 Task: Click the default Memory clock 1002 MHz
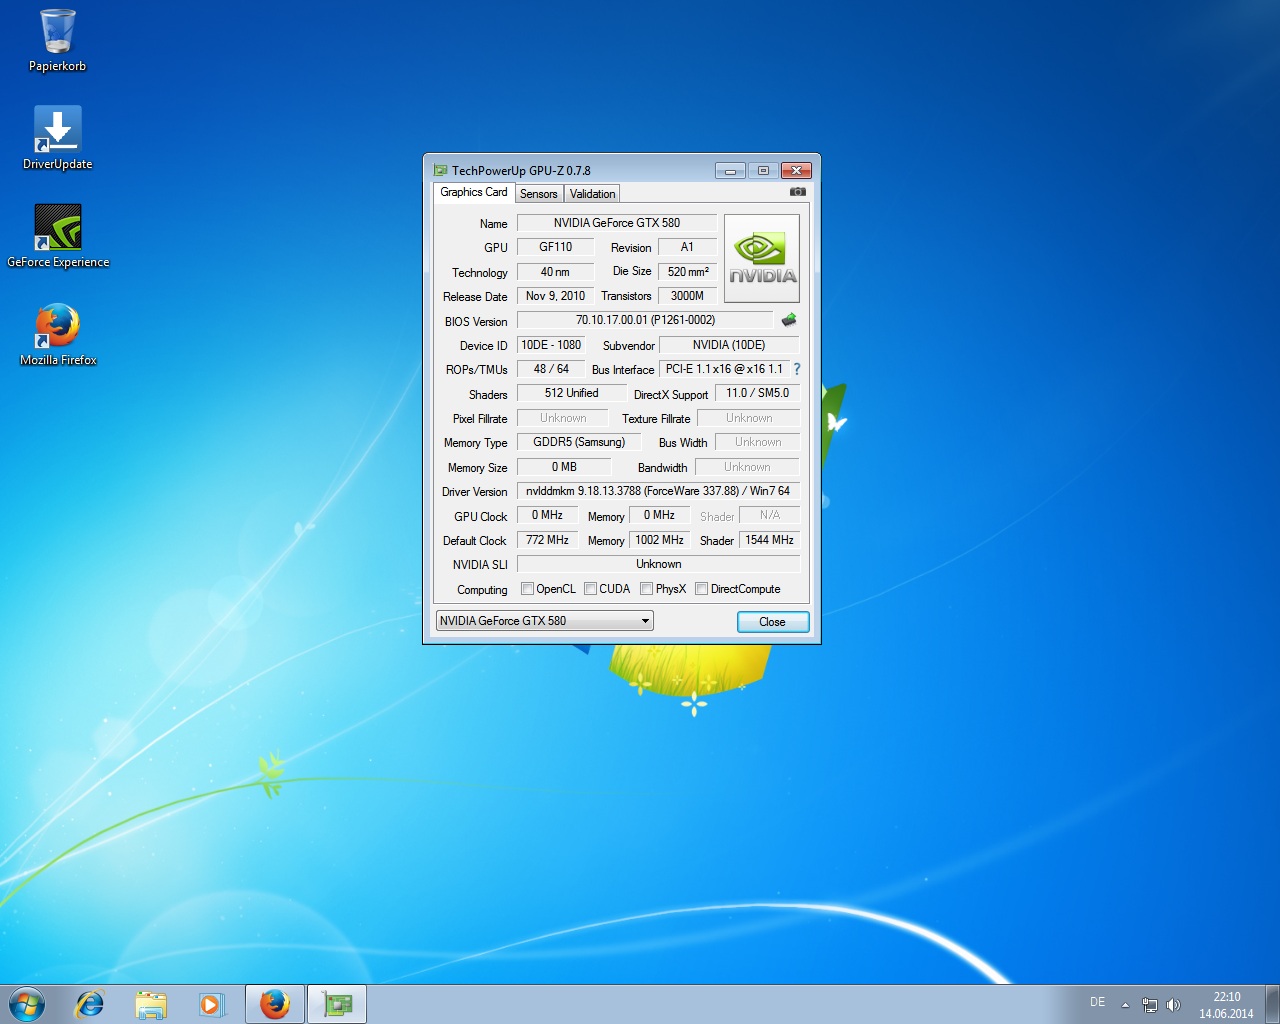coord(659,540)
